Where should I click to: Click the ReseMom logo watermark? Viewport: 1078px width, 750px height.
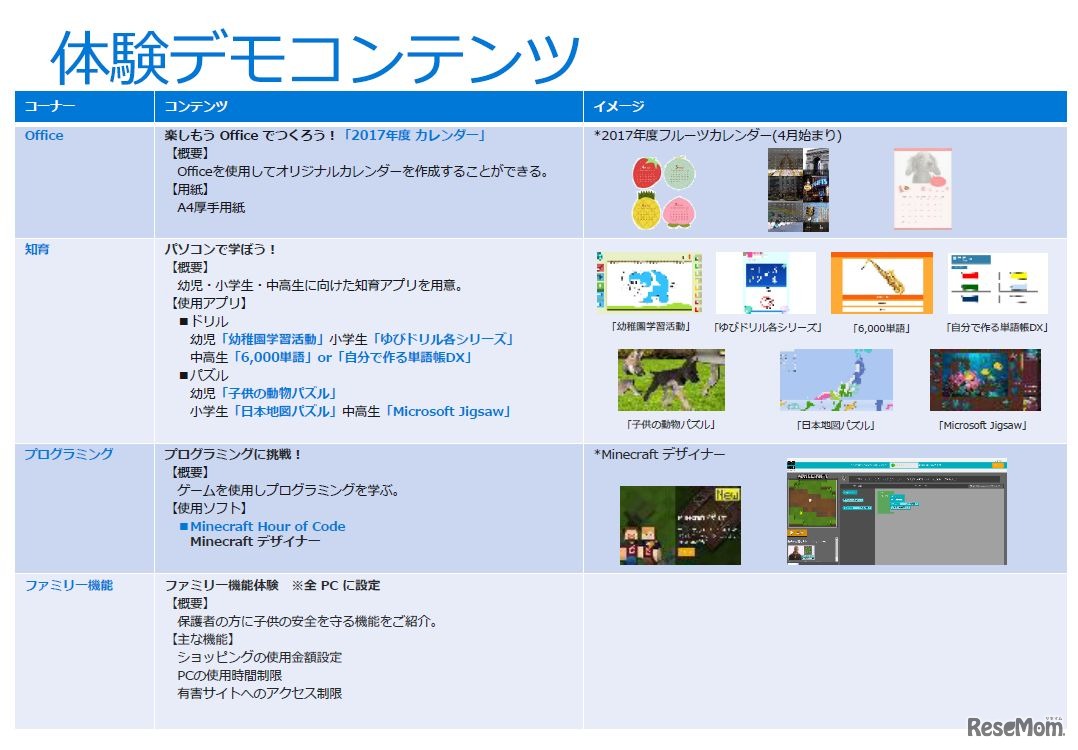(1015, 727)
